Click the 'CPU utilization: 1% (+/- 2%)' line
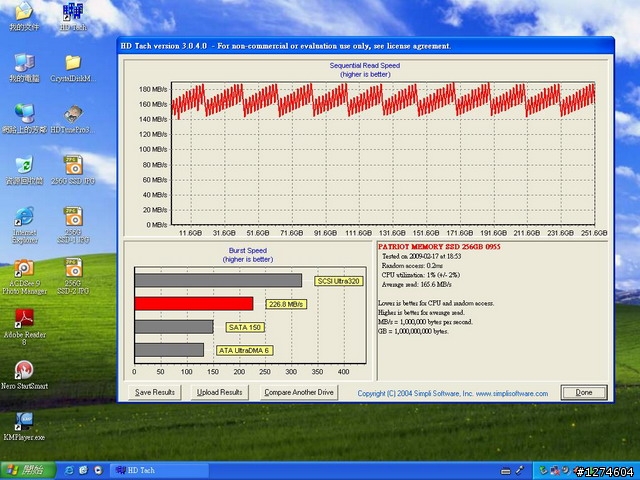 (421, 275)
